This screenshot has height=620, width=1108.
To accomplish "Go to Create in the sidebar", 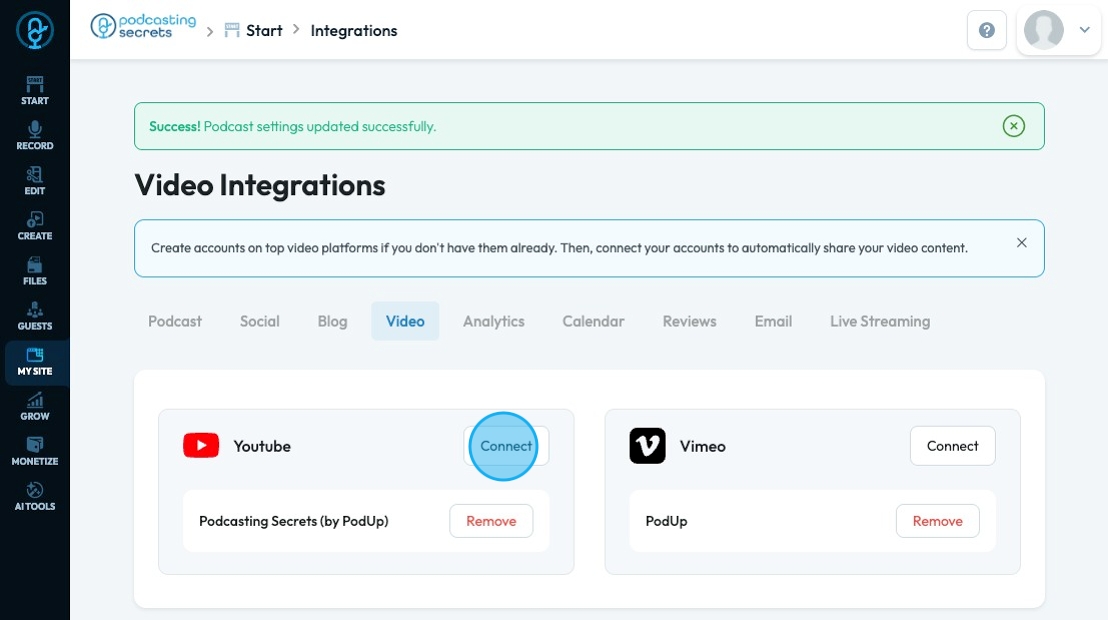I will [35, 225].
